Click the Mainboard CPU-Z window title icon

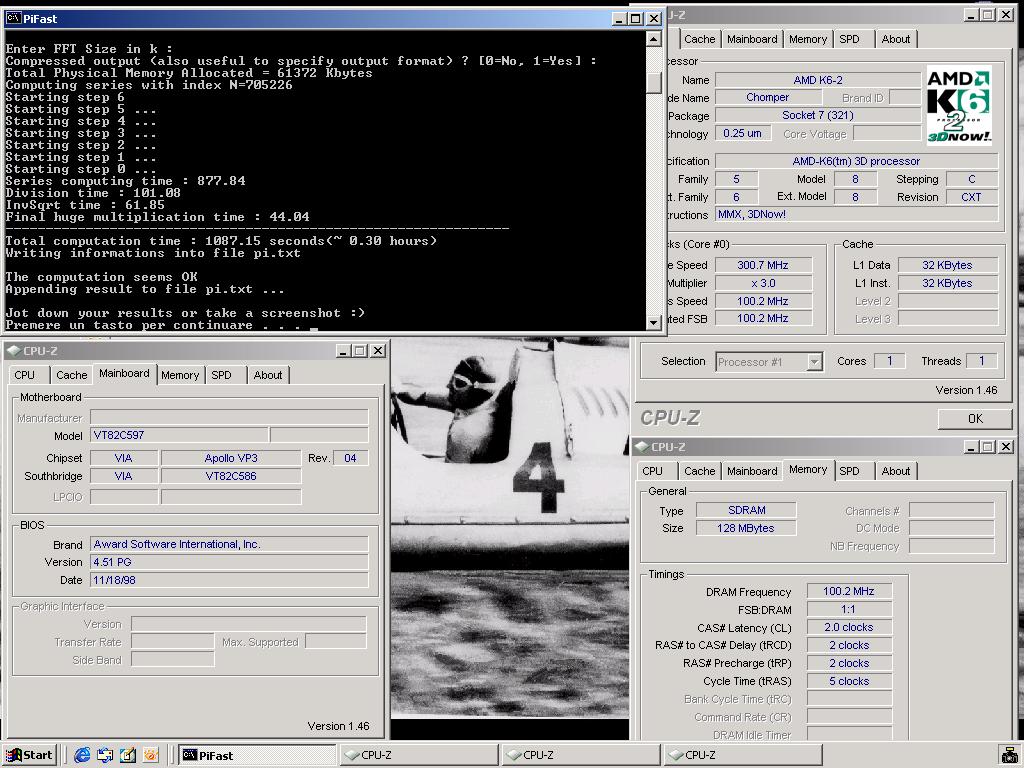pos(13,351)
